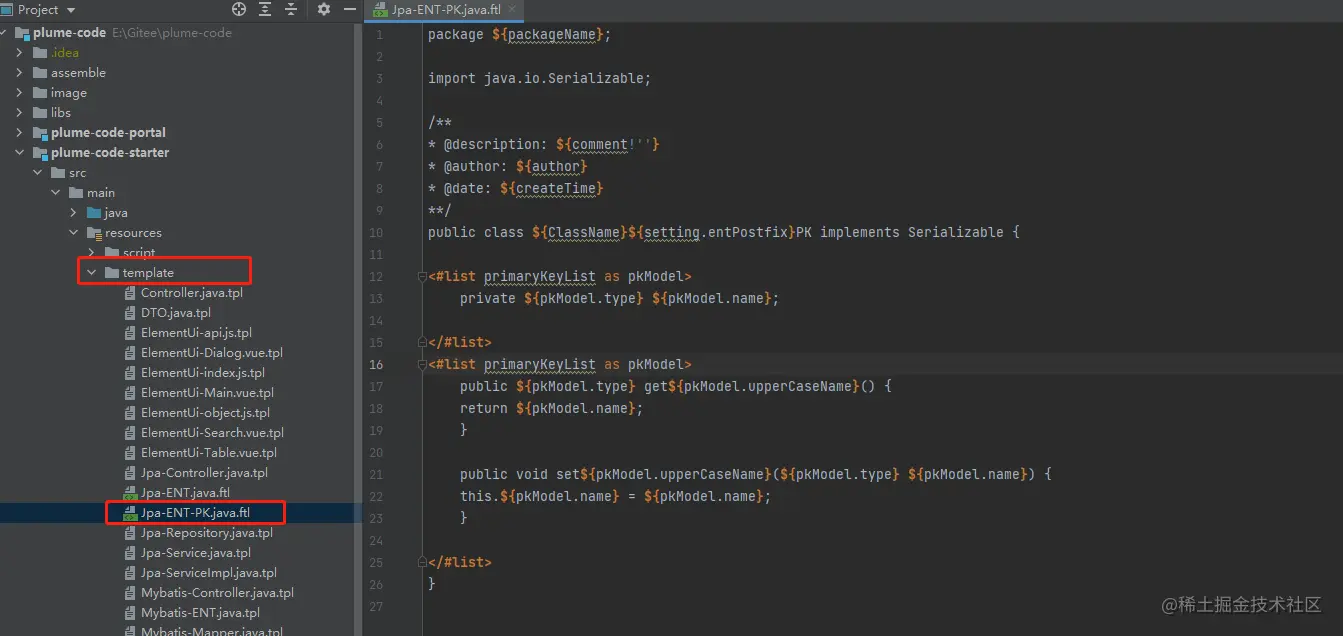Select Mybatis-Controller.java.tpl file

pyautogui.click(x=217, y=593)
